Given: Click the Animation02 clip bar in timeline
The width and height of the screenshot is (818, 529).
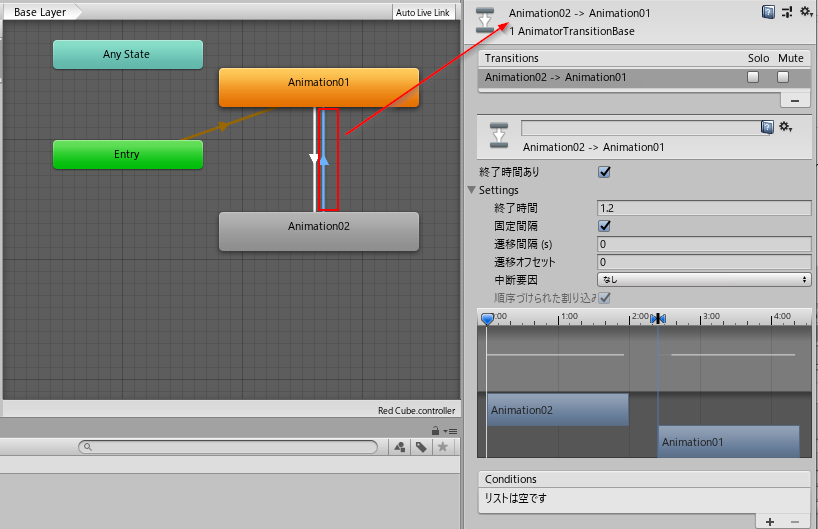Looking at the screenshot, I should tap(558, 410).
